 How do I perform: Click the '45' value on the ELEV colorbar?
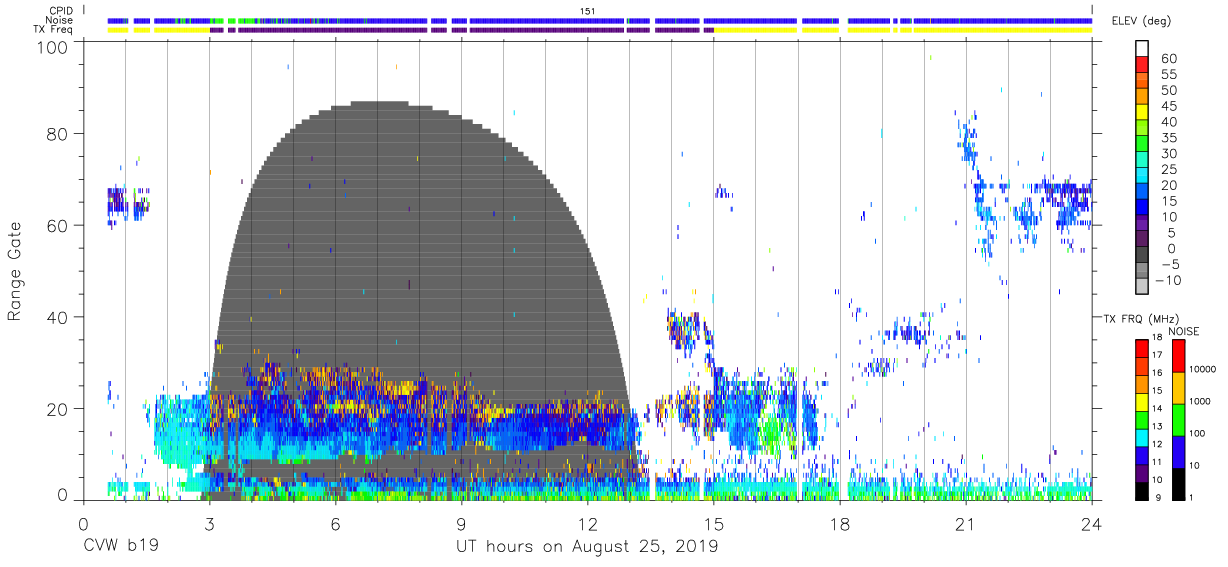1169,106
